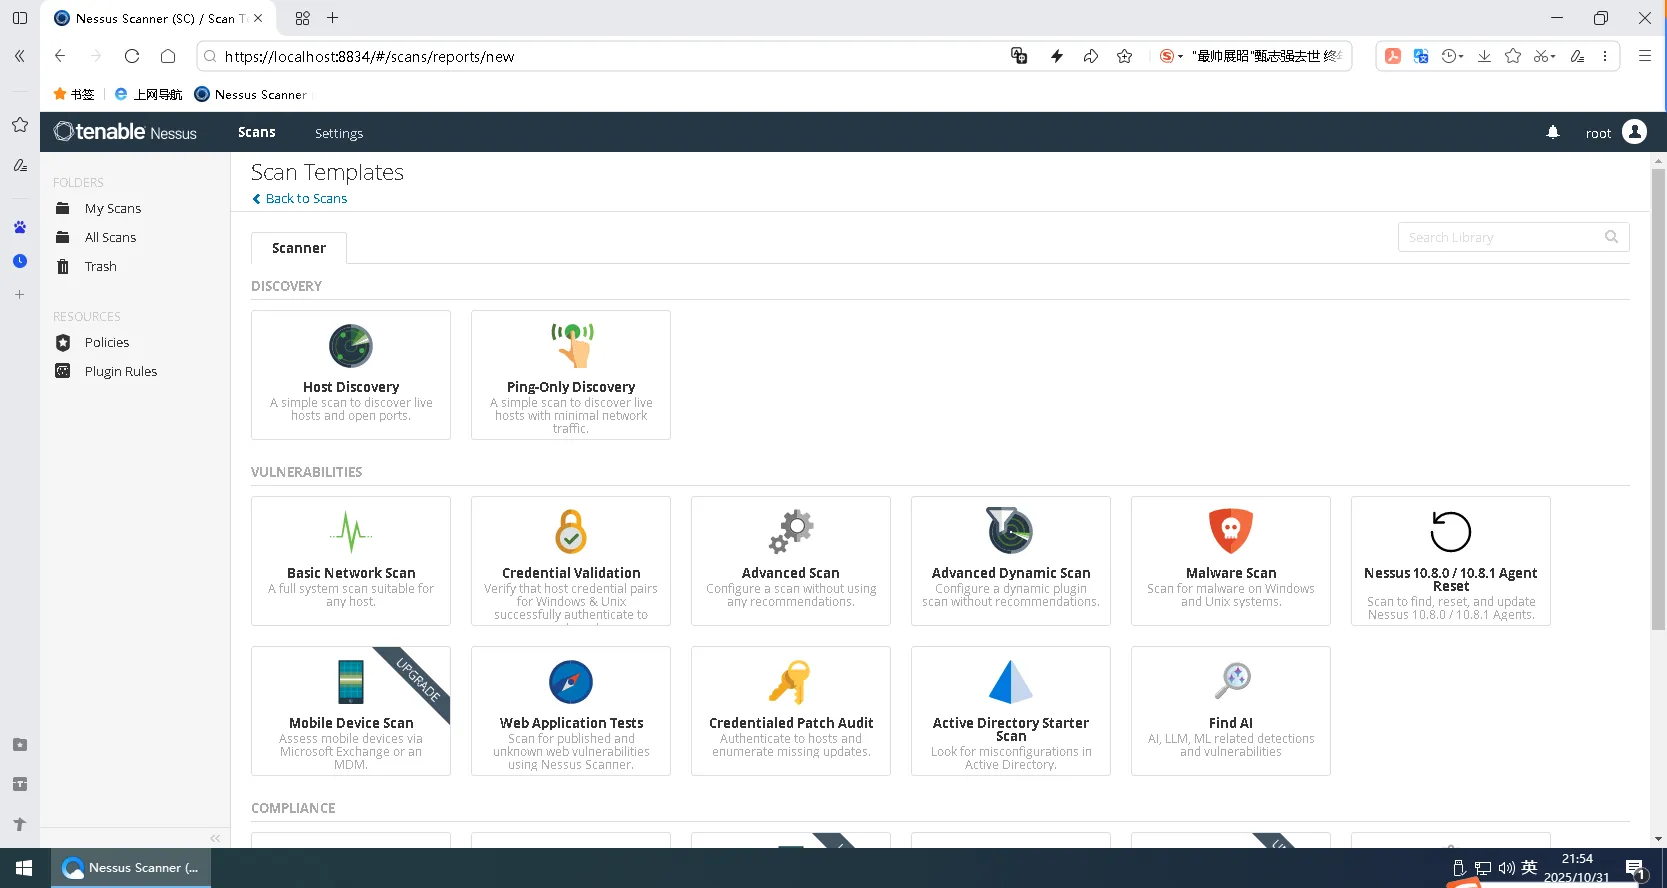The image size is (1667, 888).
Task: Click the Search Library input field
Action: [1498, 237]
